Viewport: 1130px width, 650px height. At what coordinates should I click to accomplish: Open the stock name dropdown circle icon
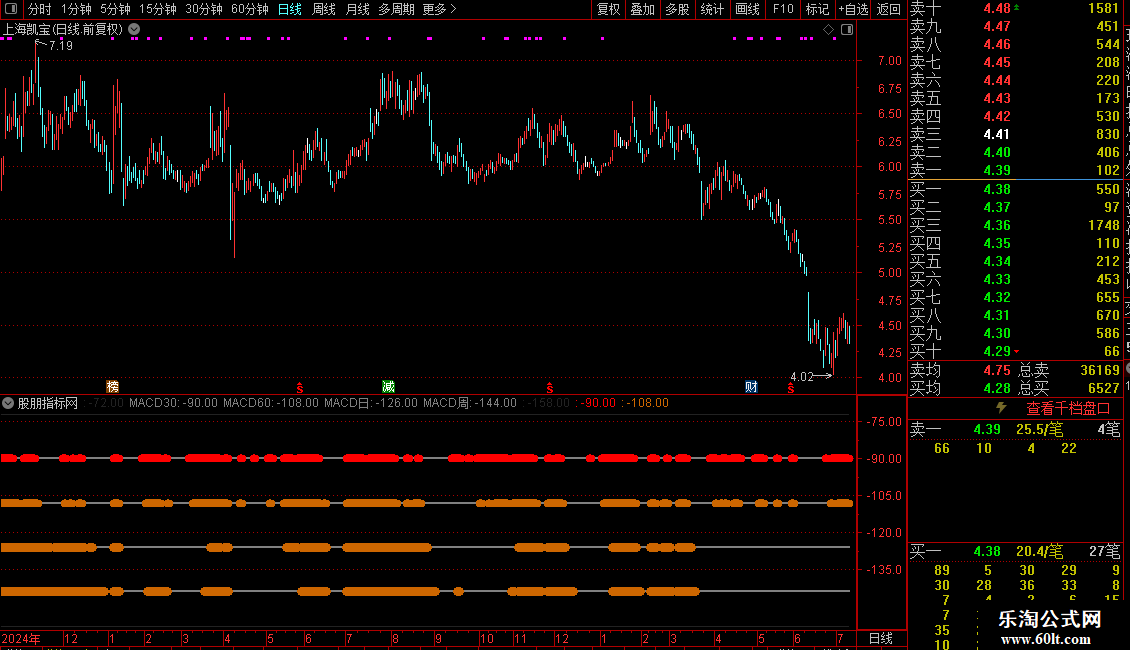134,30
